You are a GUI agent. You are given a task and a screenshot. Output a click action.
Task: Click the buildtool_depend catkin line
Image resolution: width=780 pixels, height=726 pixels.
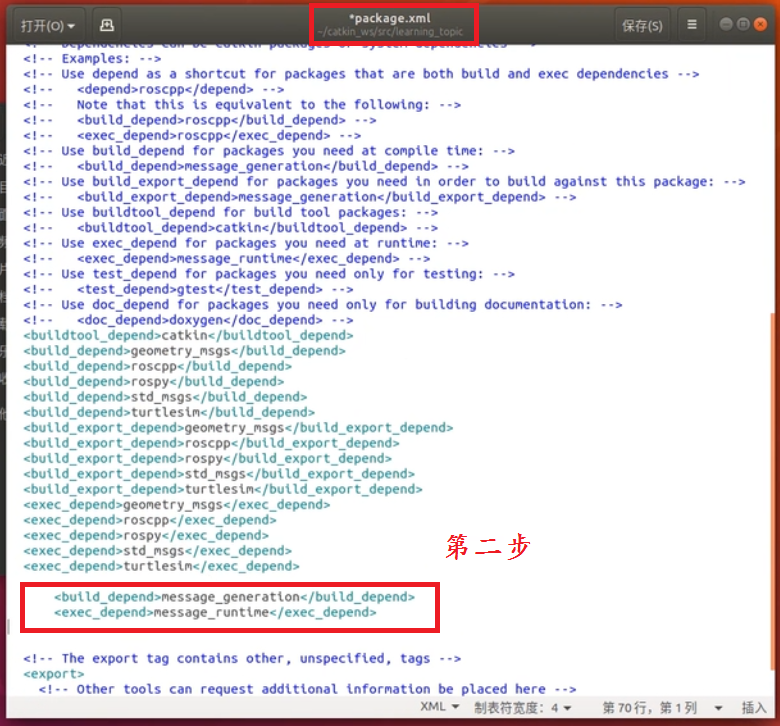click(188, 335)
